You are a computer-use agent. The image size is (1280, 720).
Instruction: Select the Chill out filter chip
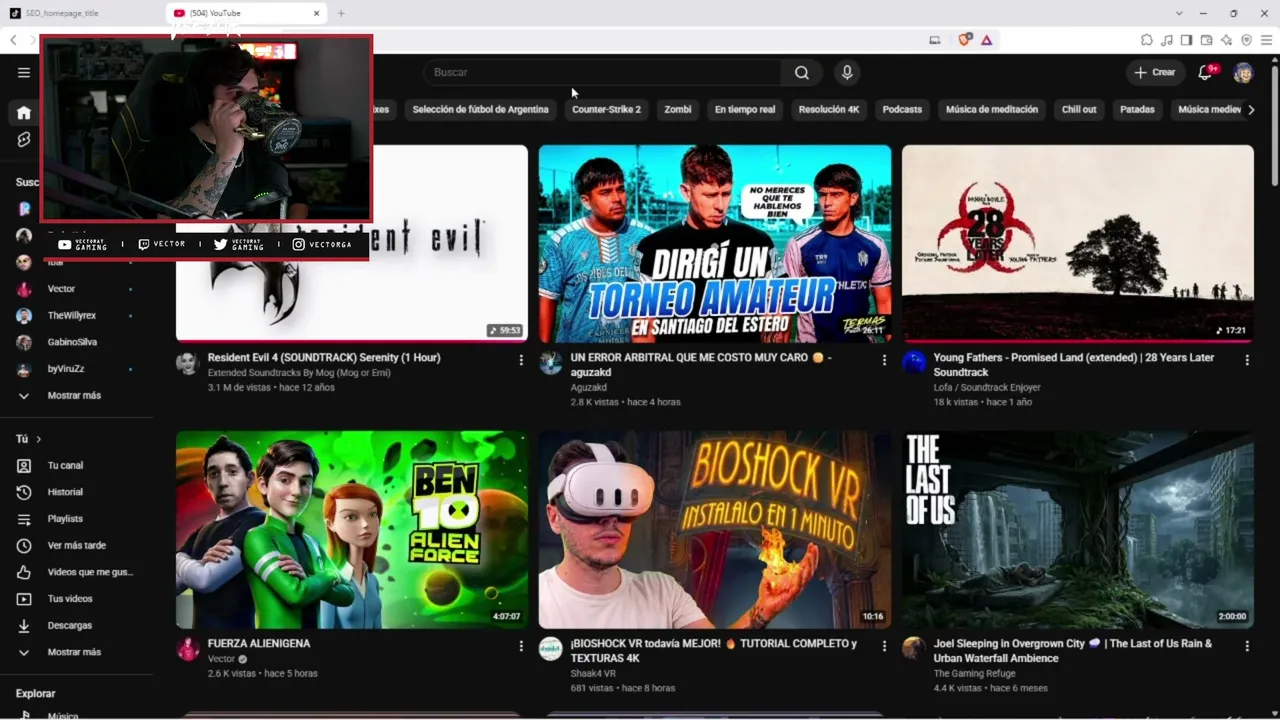1079,110
